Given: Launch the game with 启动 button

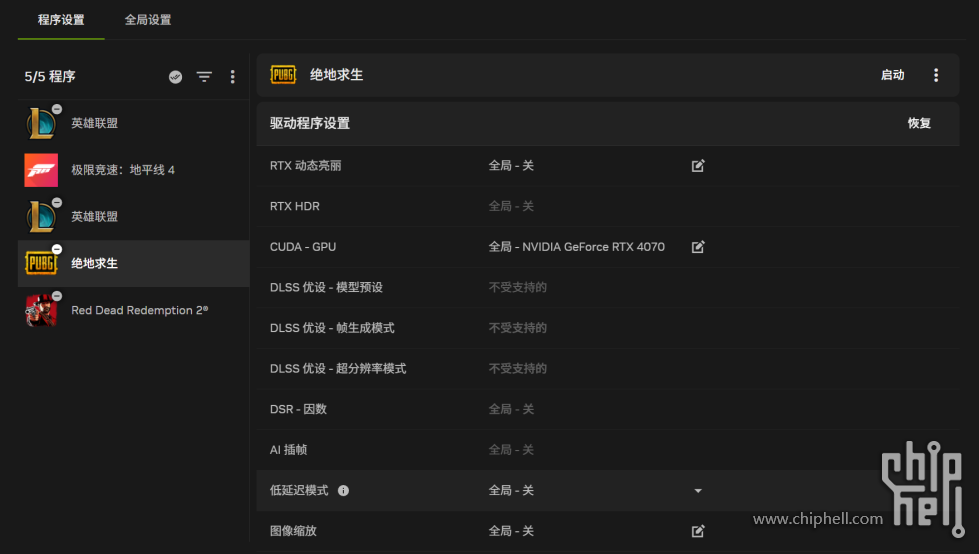Looking at the screenshot, I should pyautogui.click(x=892, y=75).
